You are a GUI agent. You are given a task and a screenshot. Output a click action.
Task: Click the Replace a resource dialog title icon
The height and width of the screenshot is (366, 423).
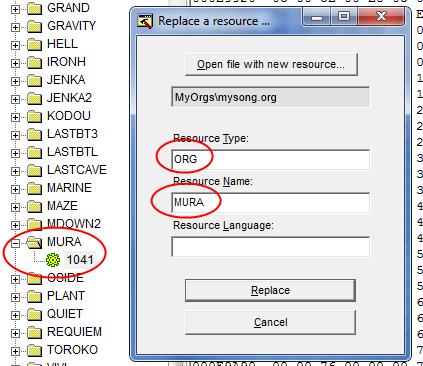pos(145,21)
